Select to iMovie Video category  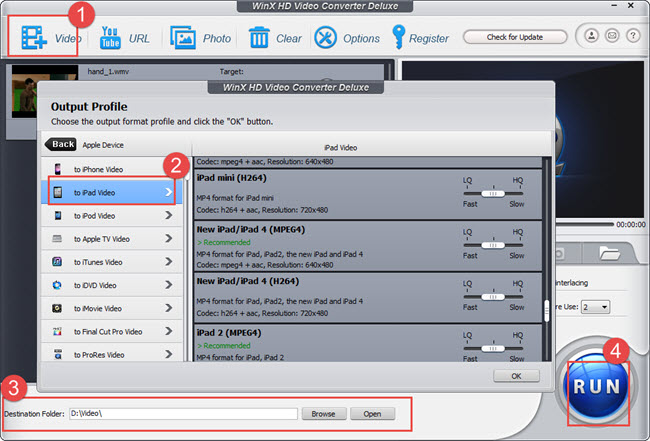tap(112, 308)
